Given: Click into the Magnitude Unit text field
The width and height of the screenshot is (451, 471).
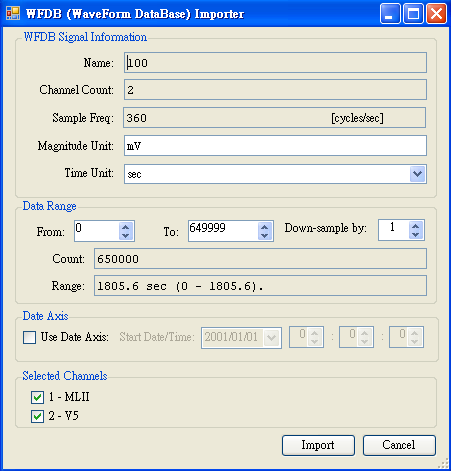Looking at the screenshot, I should [x=275, y=146].
